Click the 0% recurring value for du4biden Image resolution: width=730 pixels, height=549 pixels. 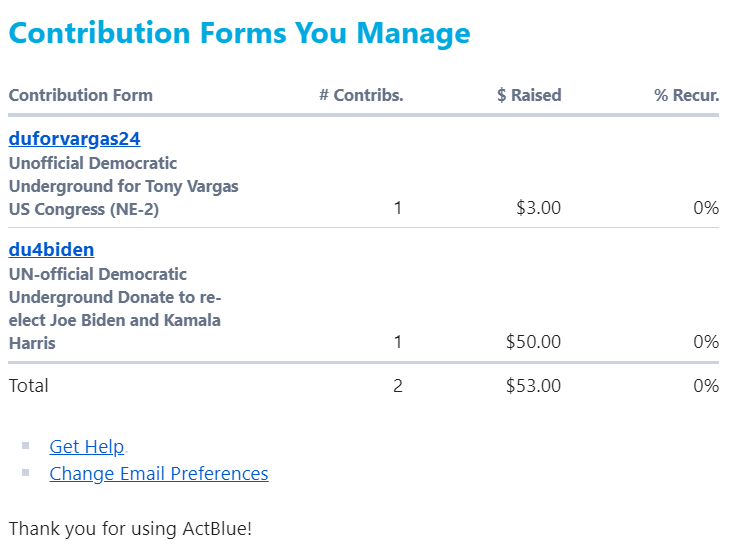coord(706,342)
